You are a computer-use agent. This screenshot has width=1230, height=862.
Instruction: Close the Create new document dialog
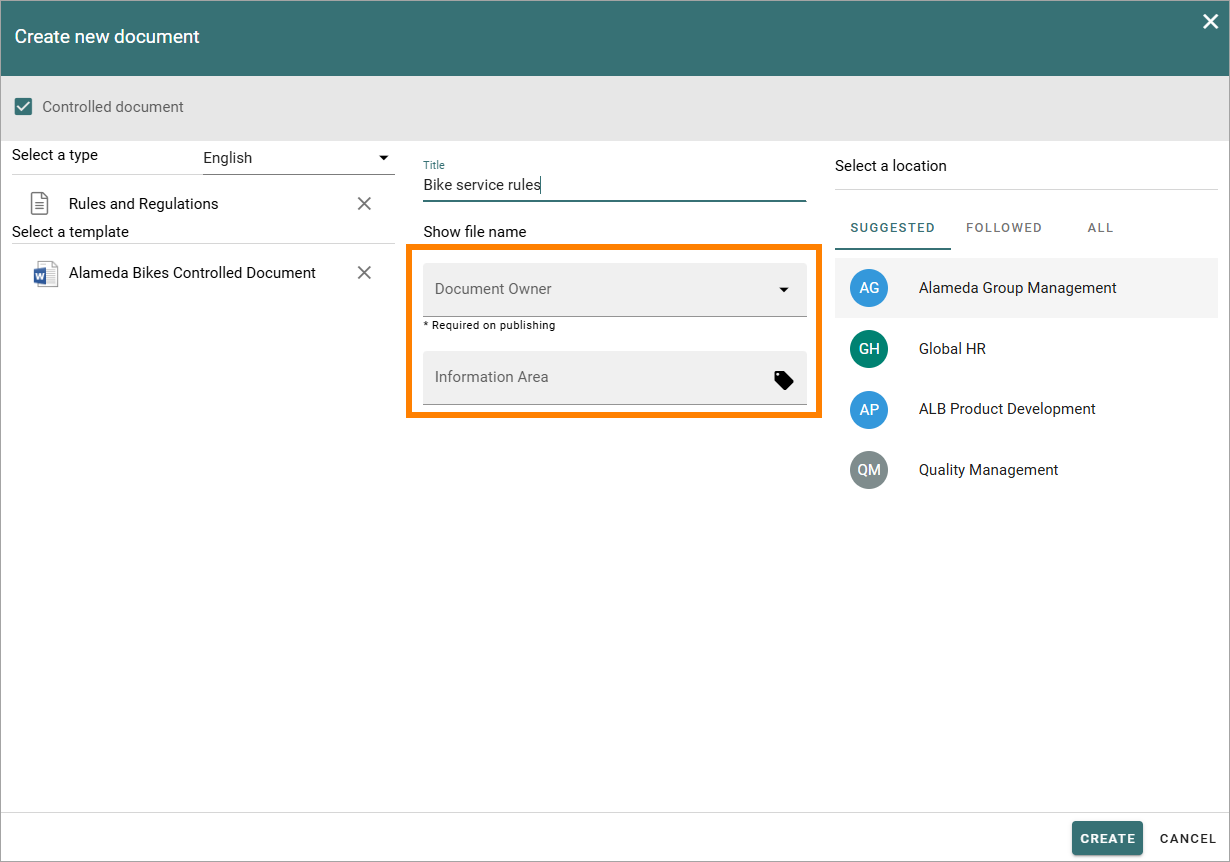tap(1210, 22)
